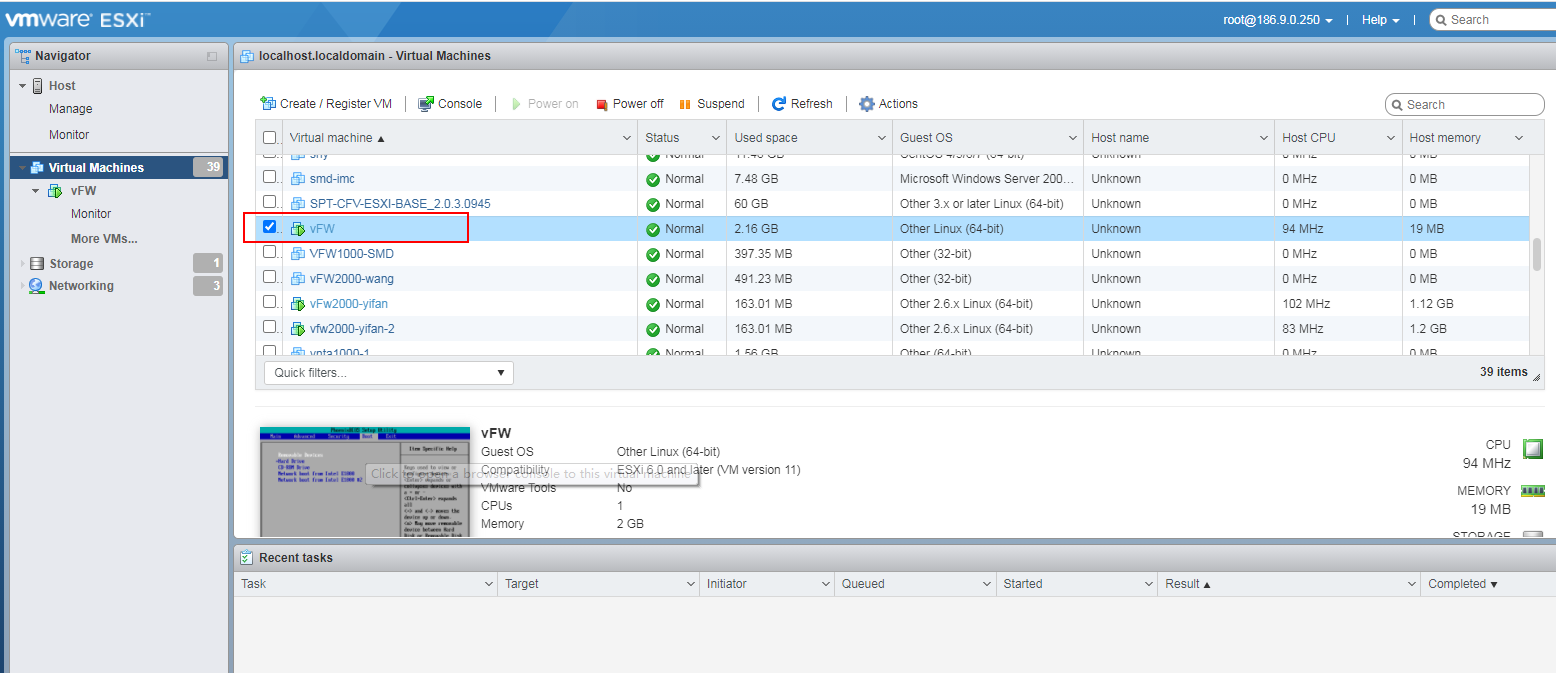The image size is (1556, 673).
Task: Sort tasks by Completed column
Action: (x=1463, y=584)
